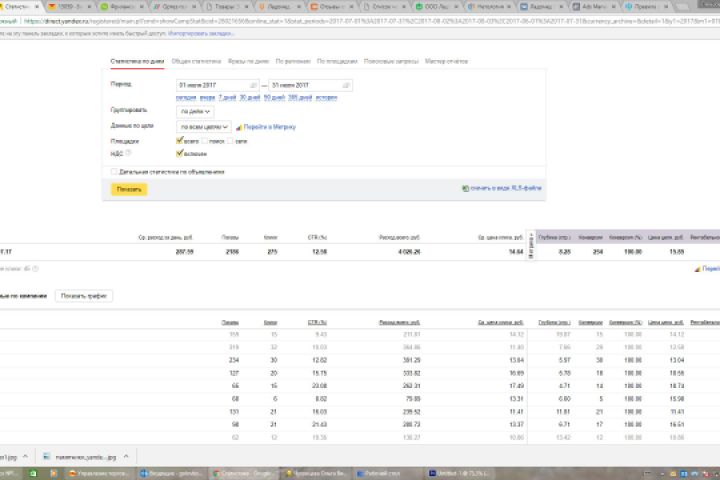Click the total spend value '4 026.26'

409,252
